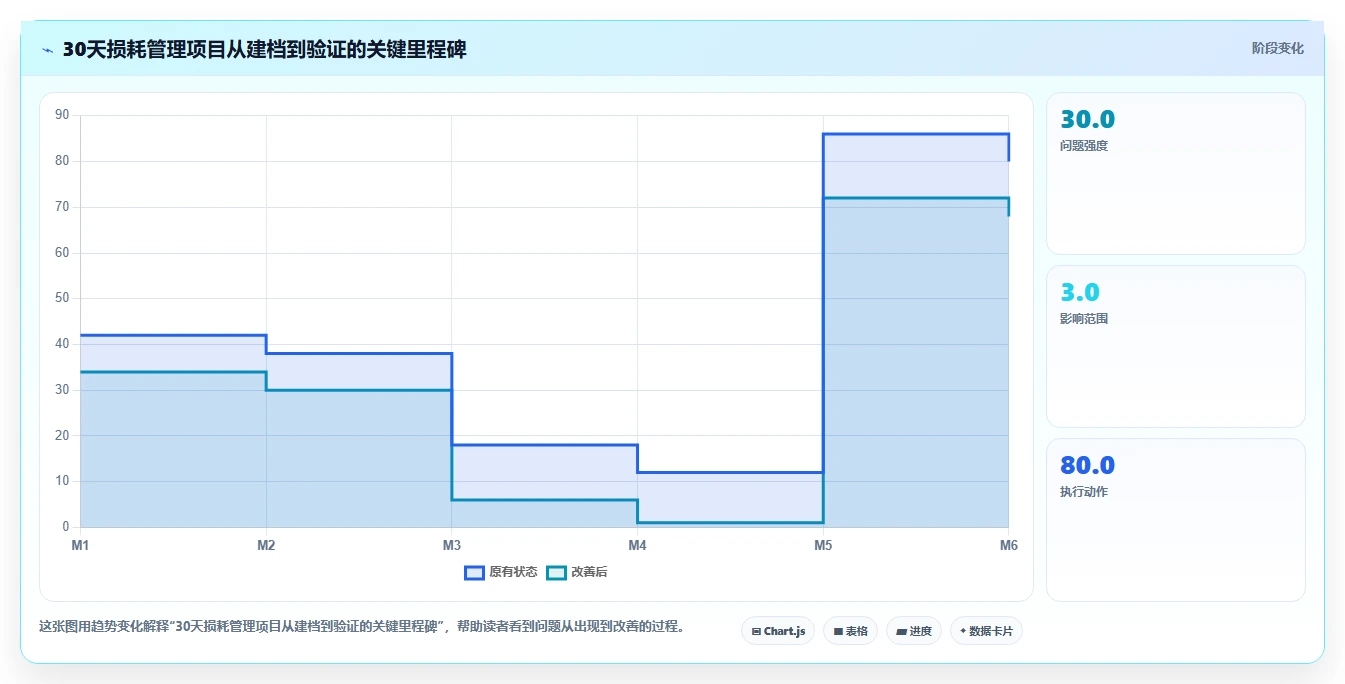Click the teal 改善后 legend color box
The width and height of the screenshot is (1345, 684).
pos(556,572)
